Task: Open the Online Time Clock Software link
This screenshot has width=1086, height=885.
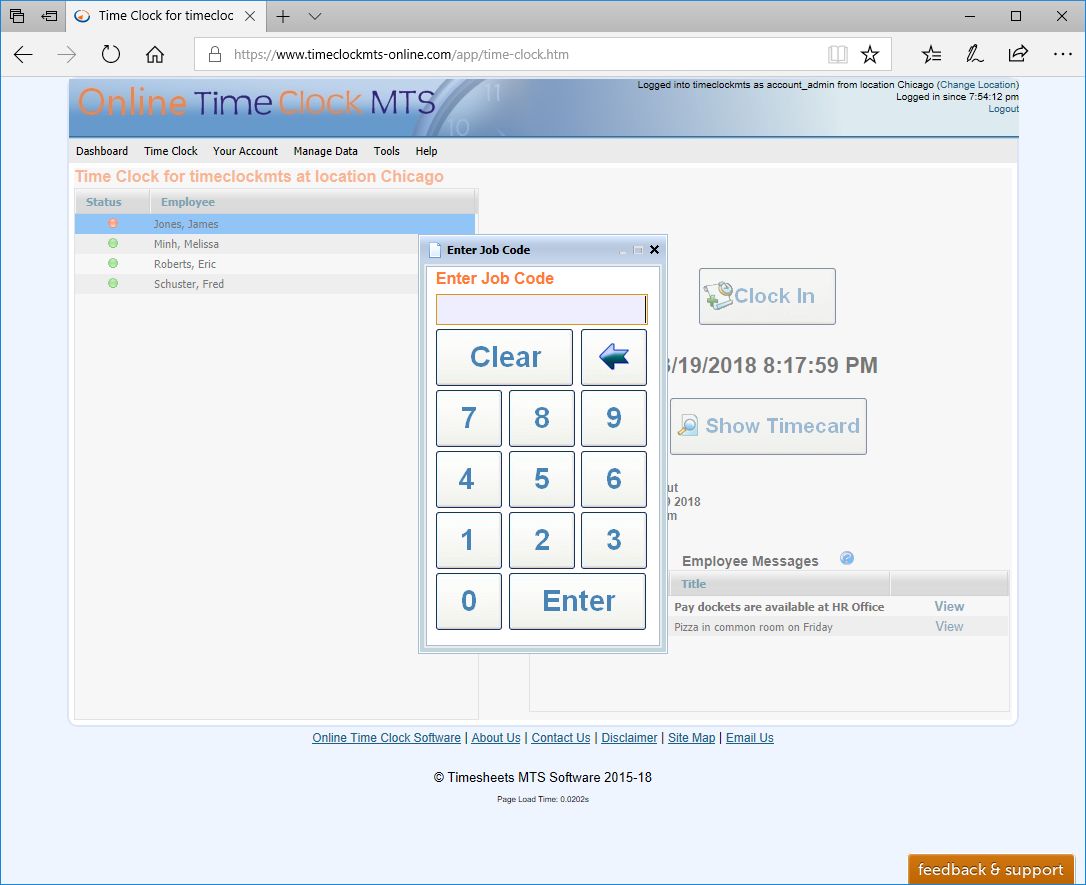Action: [x=386, y=738]
